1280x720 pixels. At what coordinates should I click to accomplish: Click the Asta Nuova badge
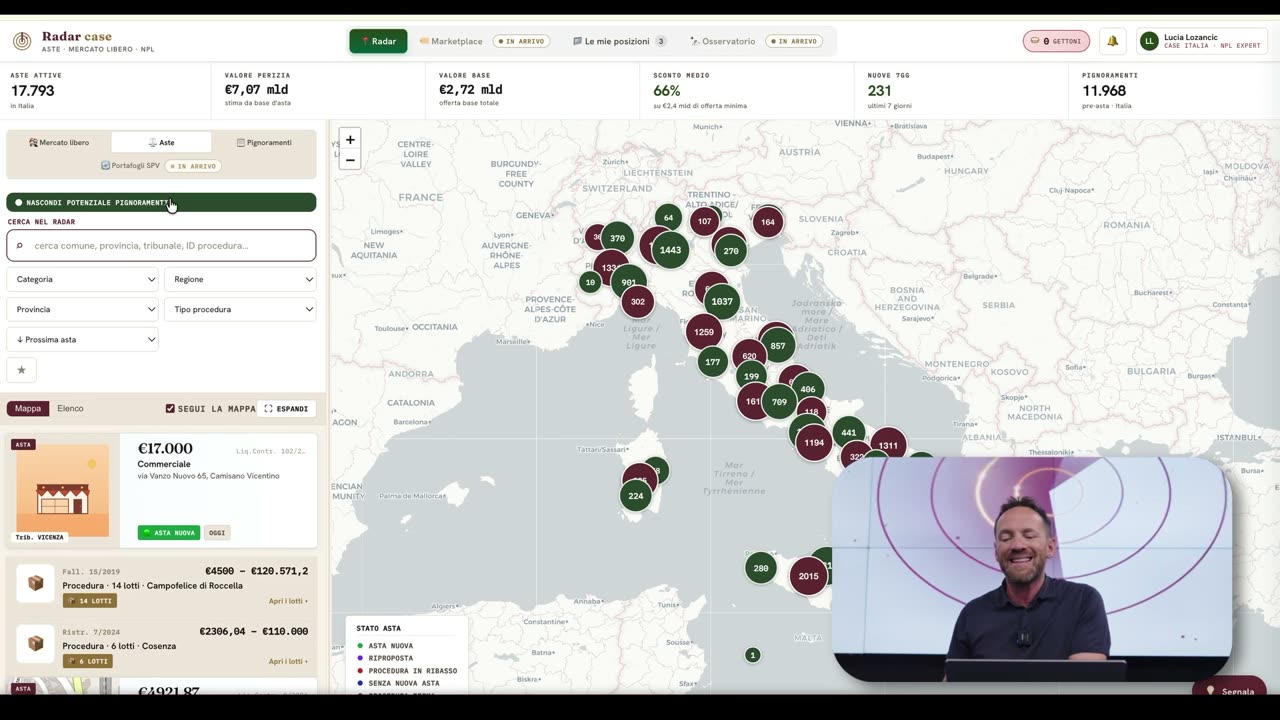point(169,533)
